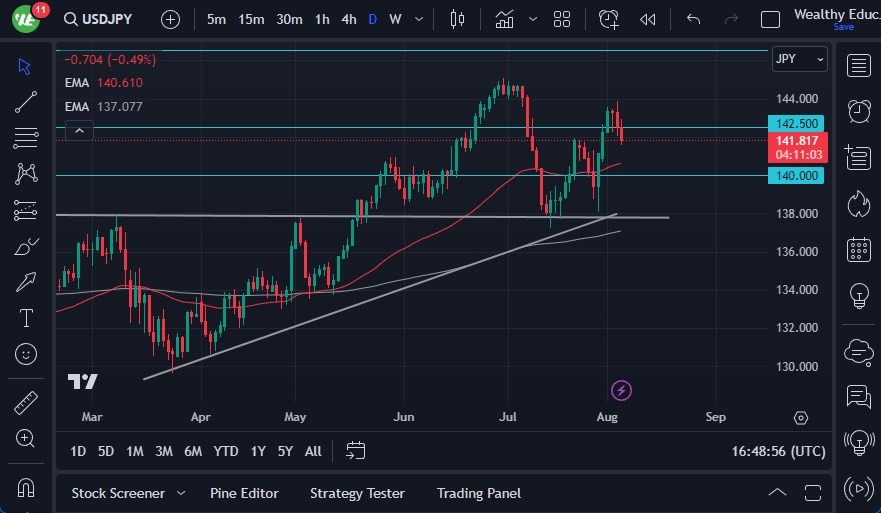
Task: Toggle the magnet snap mode
Action: pos(26,488)
